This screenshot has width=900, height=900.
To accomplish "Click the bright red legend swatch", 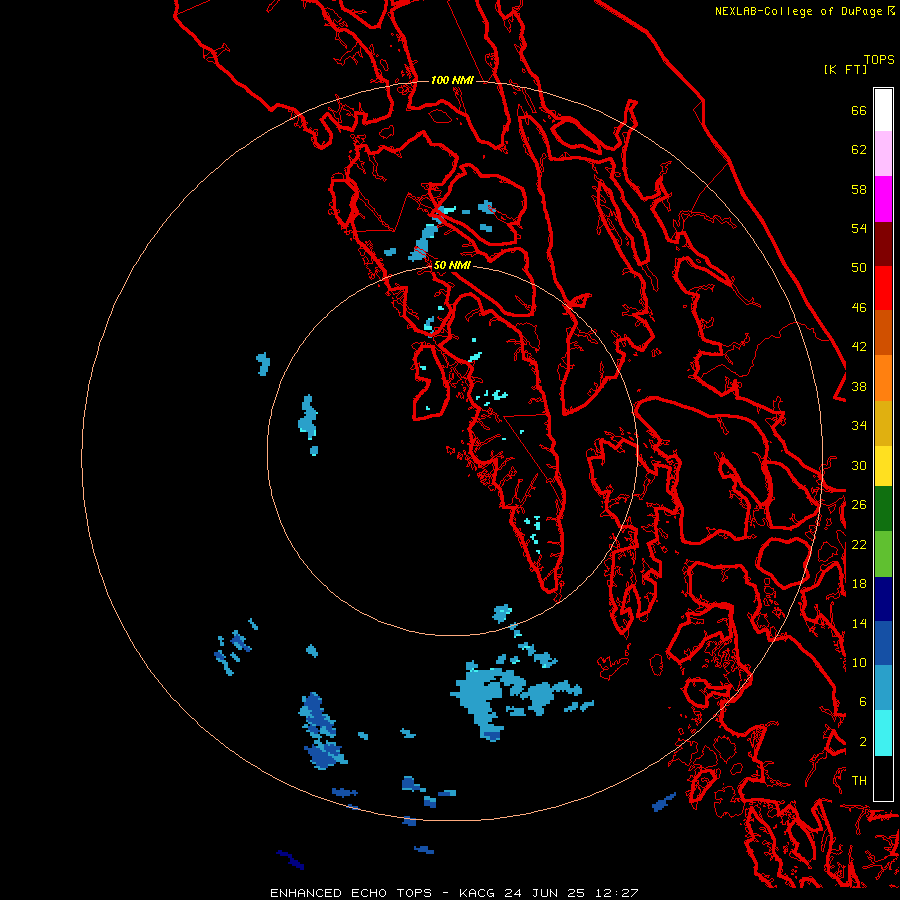I will (883, 288).
